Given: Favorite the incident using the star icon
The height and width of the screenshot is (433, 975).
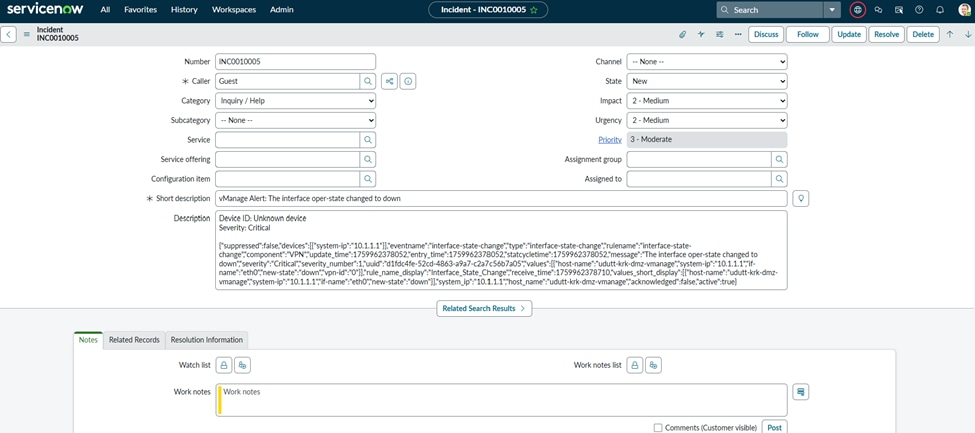Looking at the screenshot, I should point(534,10).
